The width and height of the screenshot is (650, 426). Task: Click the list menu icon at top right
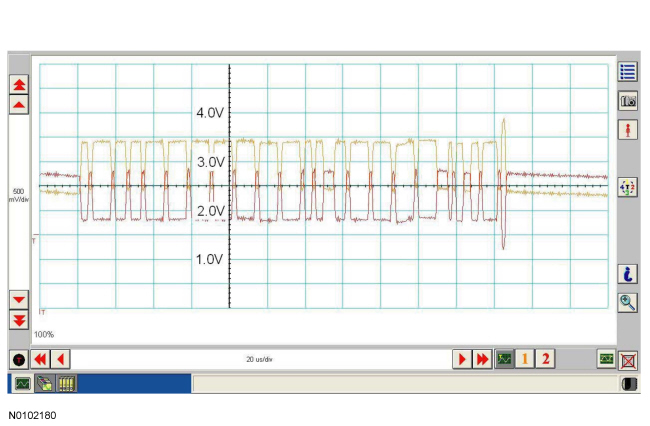pos(628,71)
